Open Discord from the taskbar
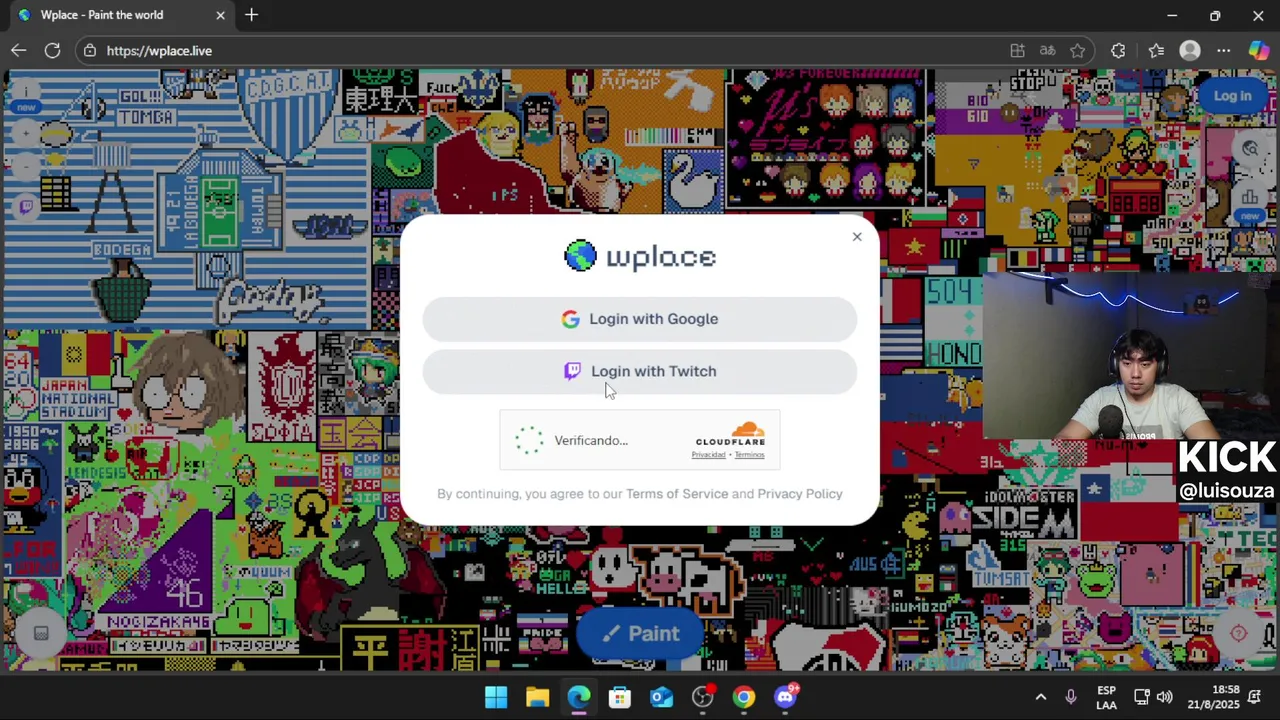 point(786,697)
